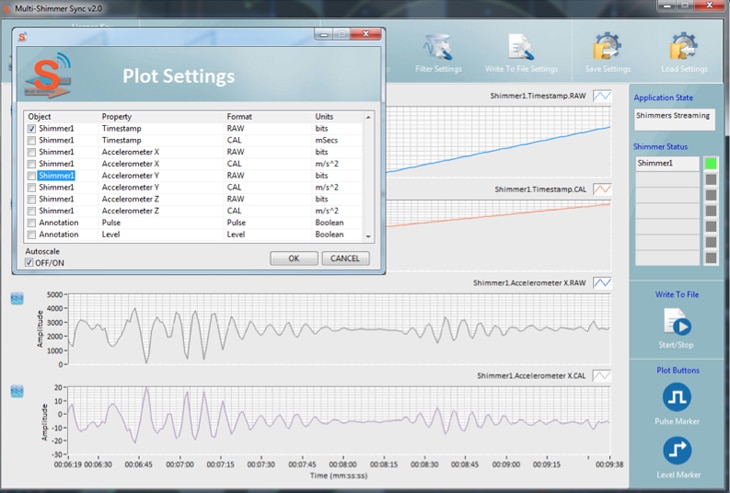Select line swatch for Accelerometer X.RAW
This screenshot has width=730, height=493.
coord(602,283)
